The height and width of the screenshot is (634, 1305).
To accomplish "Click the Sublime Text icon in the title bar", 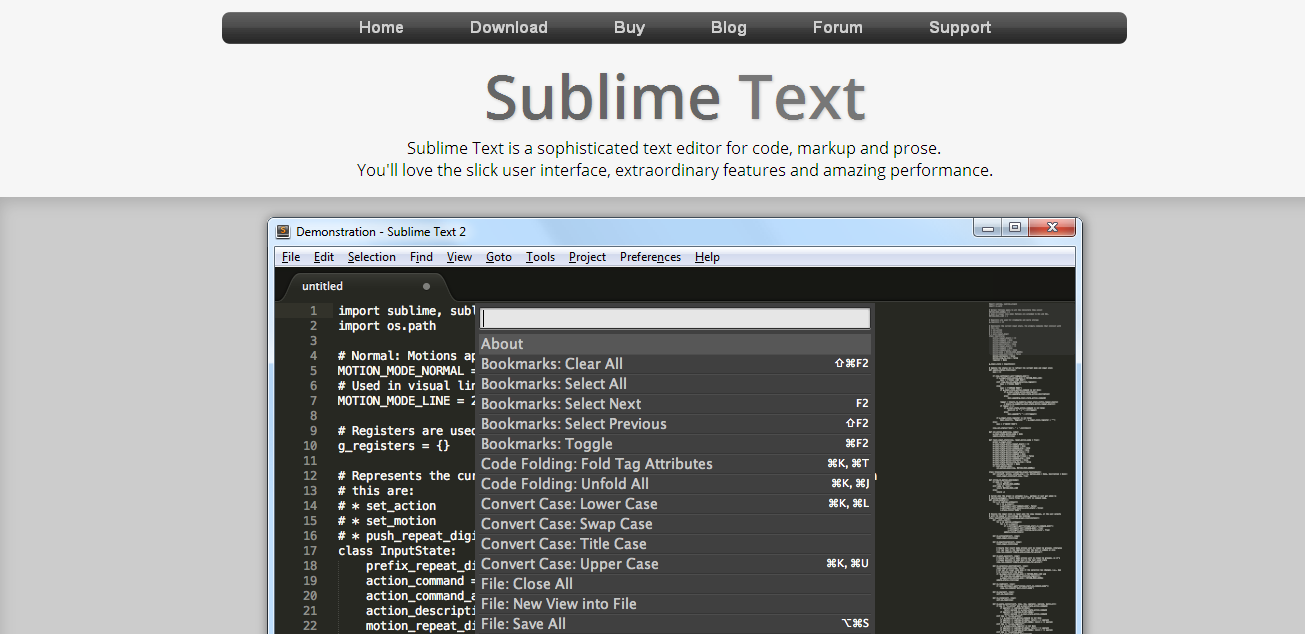I will point(283,232).
